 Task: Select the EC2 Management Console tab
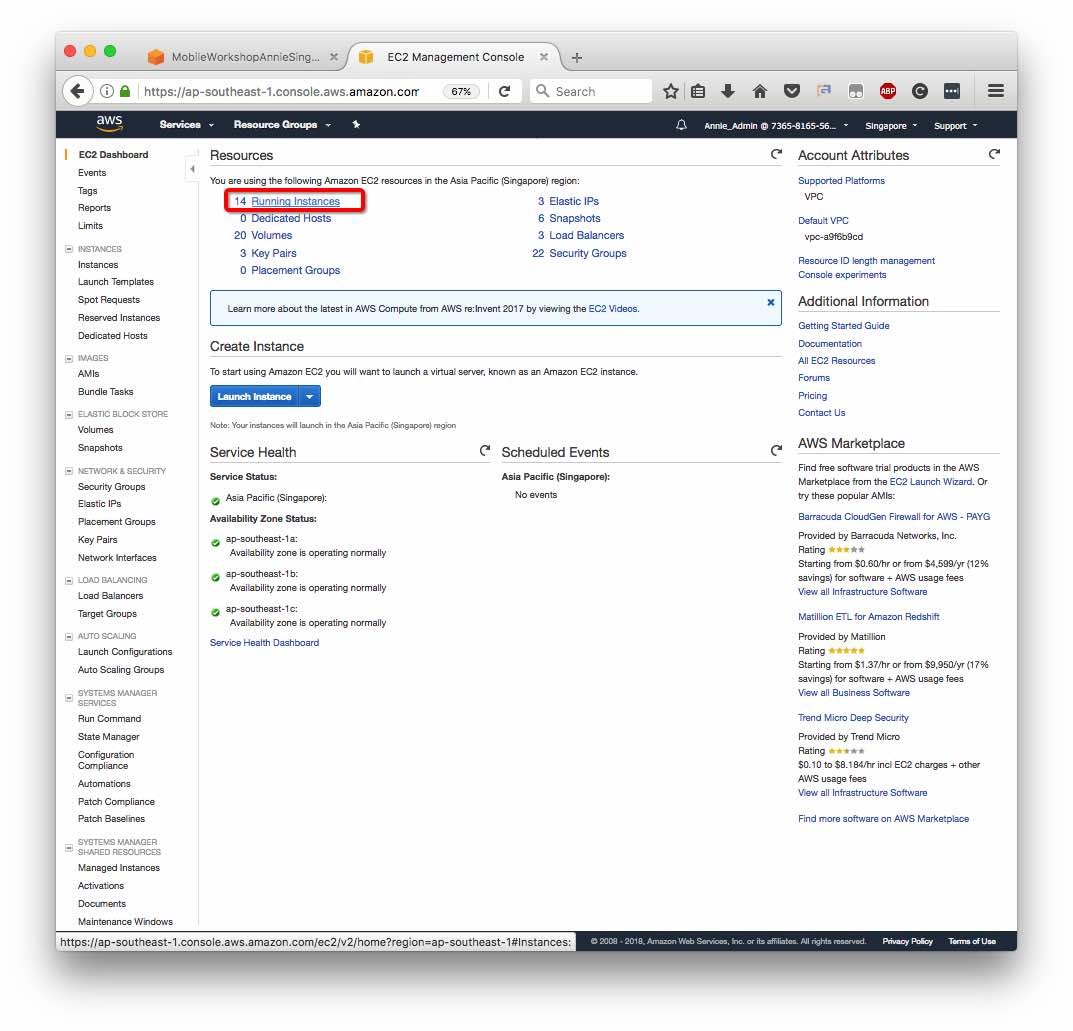(454, 57)
